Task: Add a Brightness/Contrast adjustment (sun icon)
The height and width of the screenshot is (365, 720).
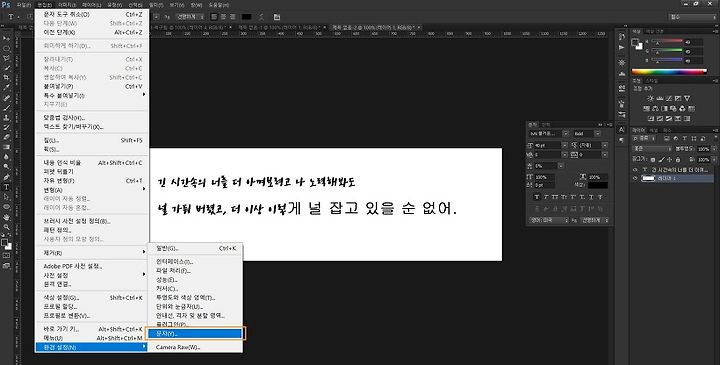Action: (650, 98)
